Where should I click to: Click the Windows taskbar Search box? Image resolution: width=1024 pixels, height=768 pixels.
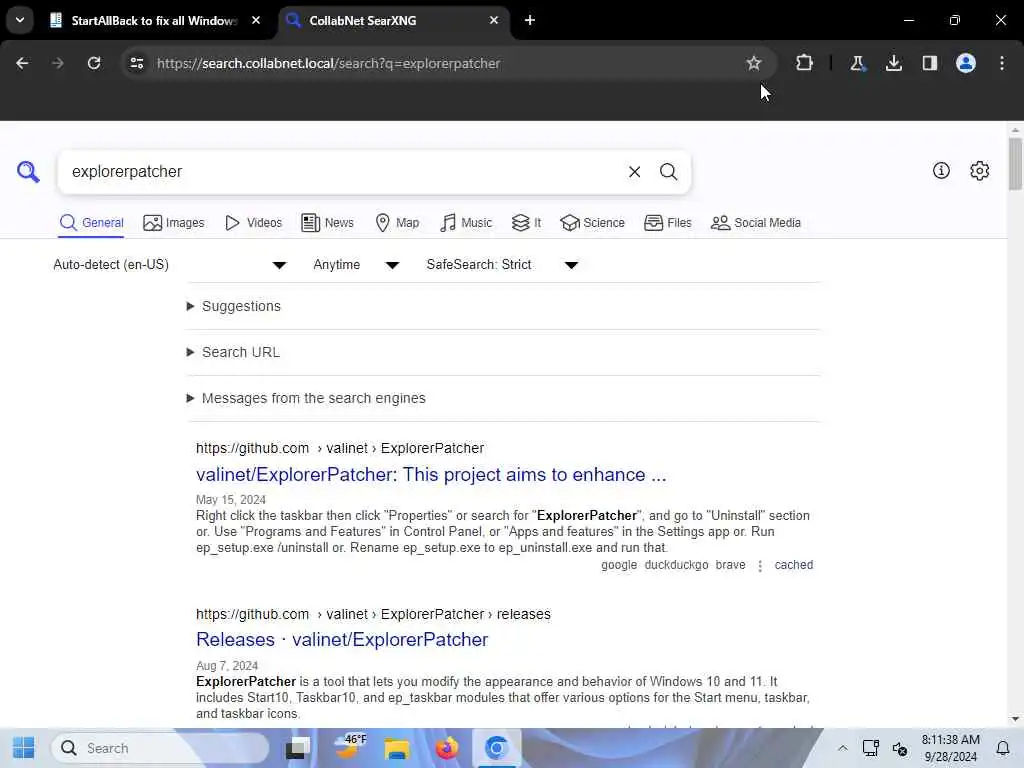click(160, 748)
